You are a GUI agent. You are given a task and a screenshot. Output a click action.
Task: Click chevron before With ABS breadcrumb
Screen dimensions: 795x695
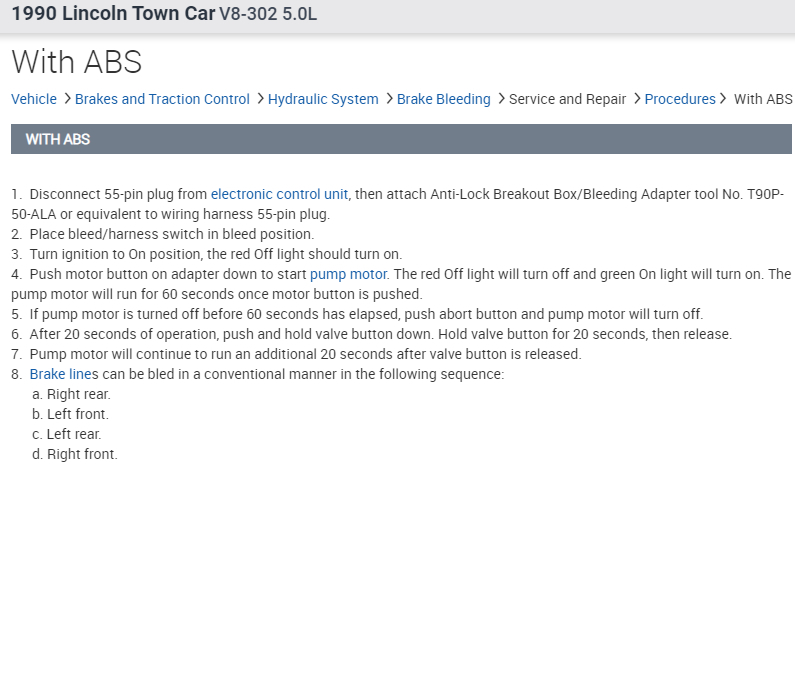pyautogui.click(x=724, y=99)
